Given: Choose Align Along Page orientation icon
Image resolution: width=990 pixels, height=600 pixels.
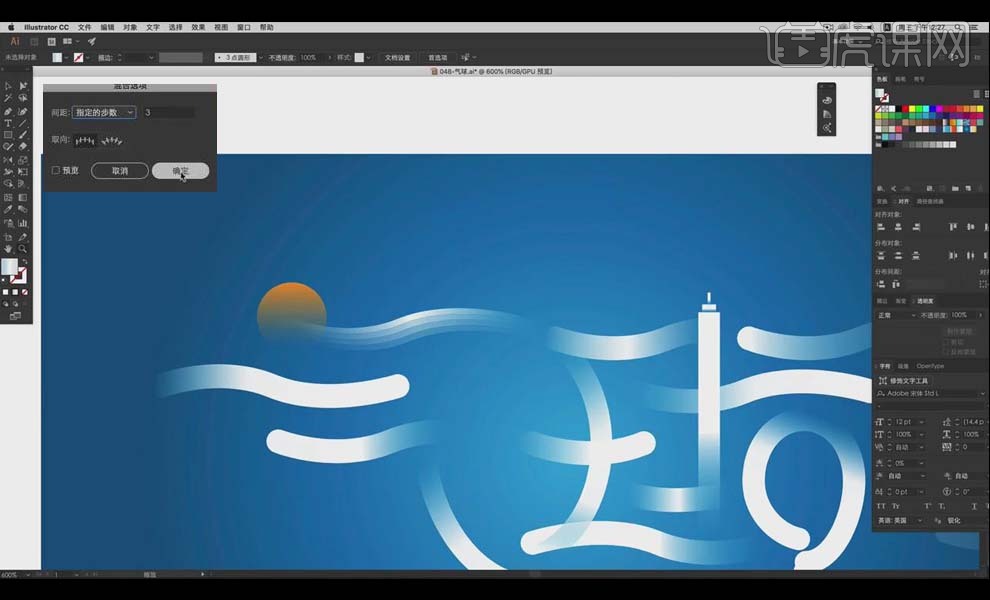Looking at the screenshot, I should [85, 140].
